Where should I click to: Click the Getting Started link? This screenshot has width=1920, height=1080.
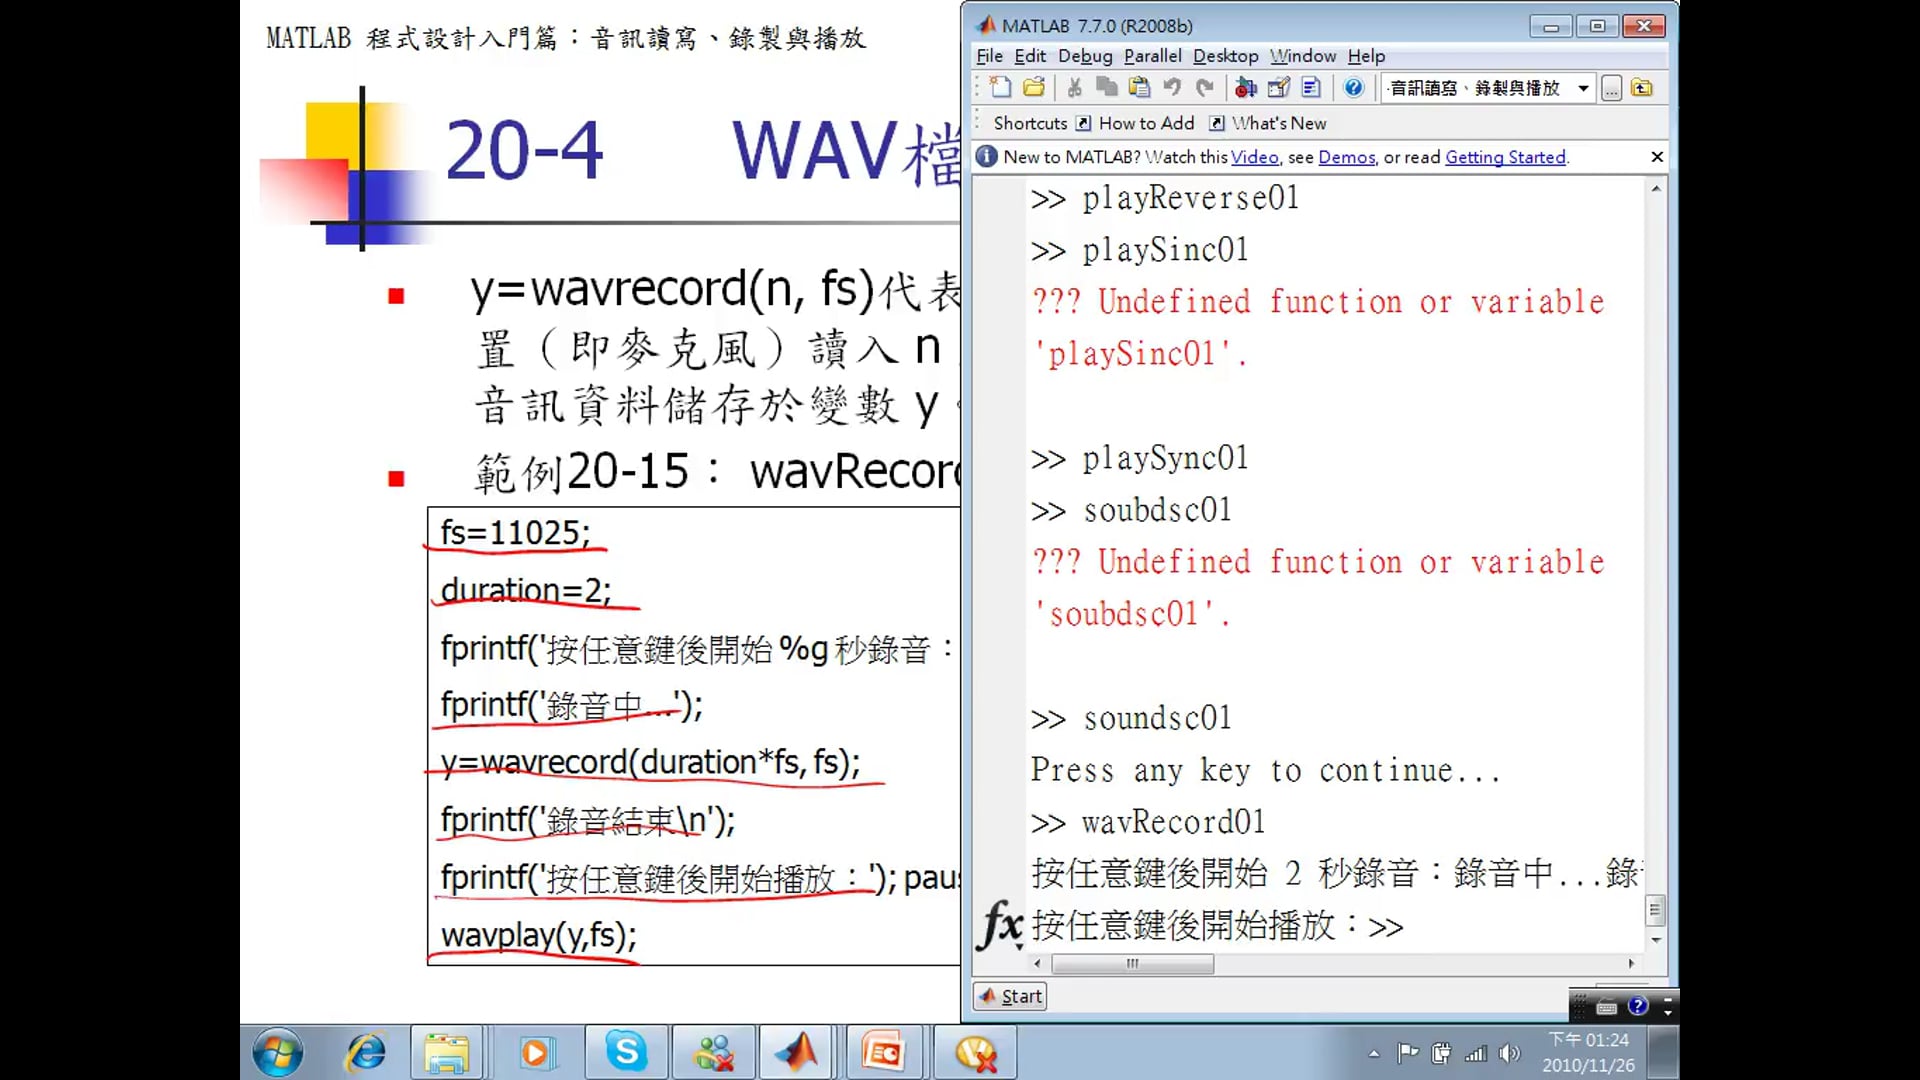click(x=1505, y=157)
